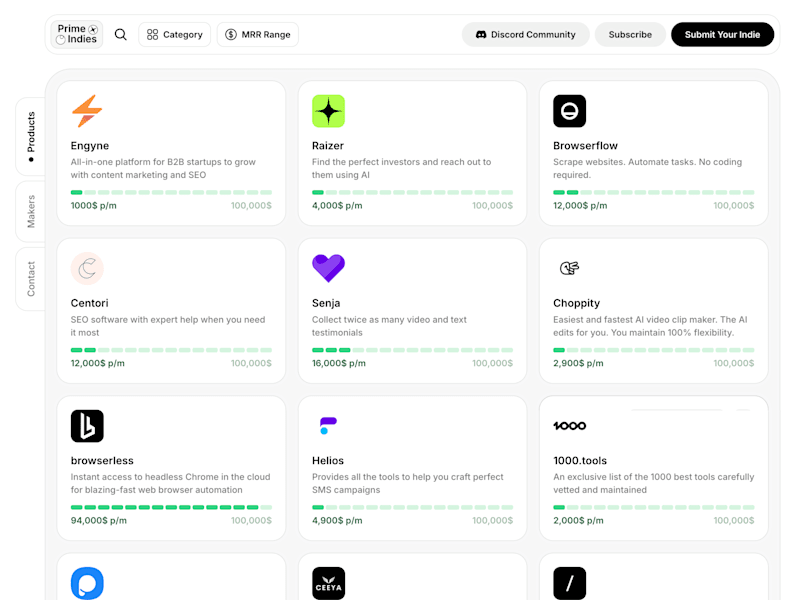The image size is (800, 600).
Task: Join the Discord Community
Action: click(x=526, y=34)
